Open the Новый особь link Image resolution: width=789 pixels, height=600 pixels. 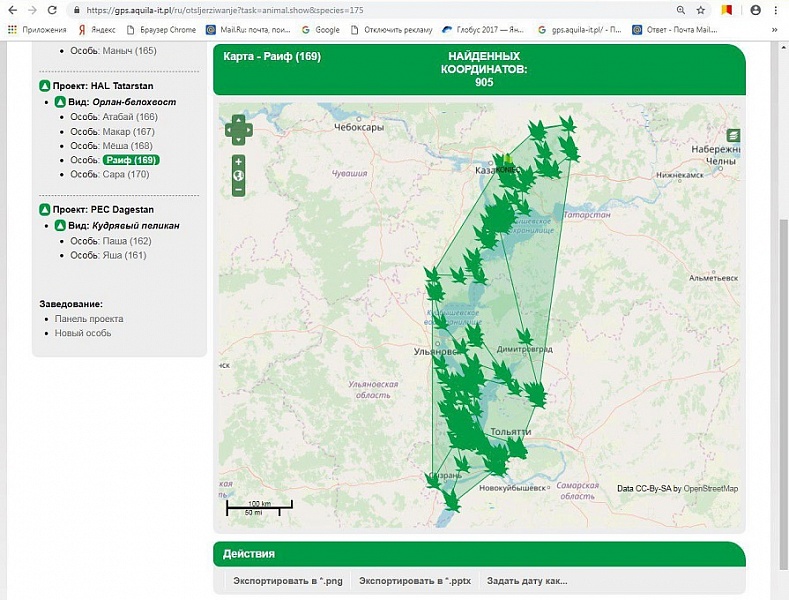[83, 333]
